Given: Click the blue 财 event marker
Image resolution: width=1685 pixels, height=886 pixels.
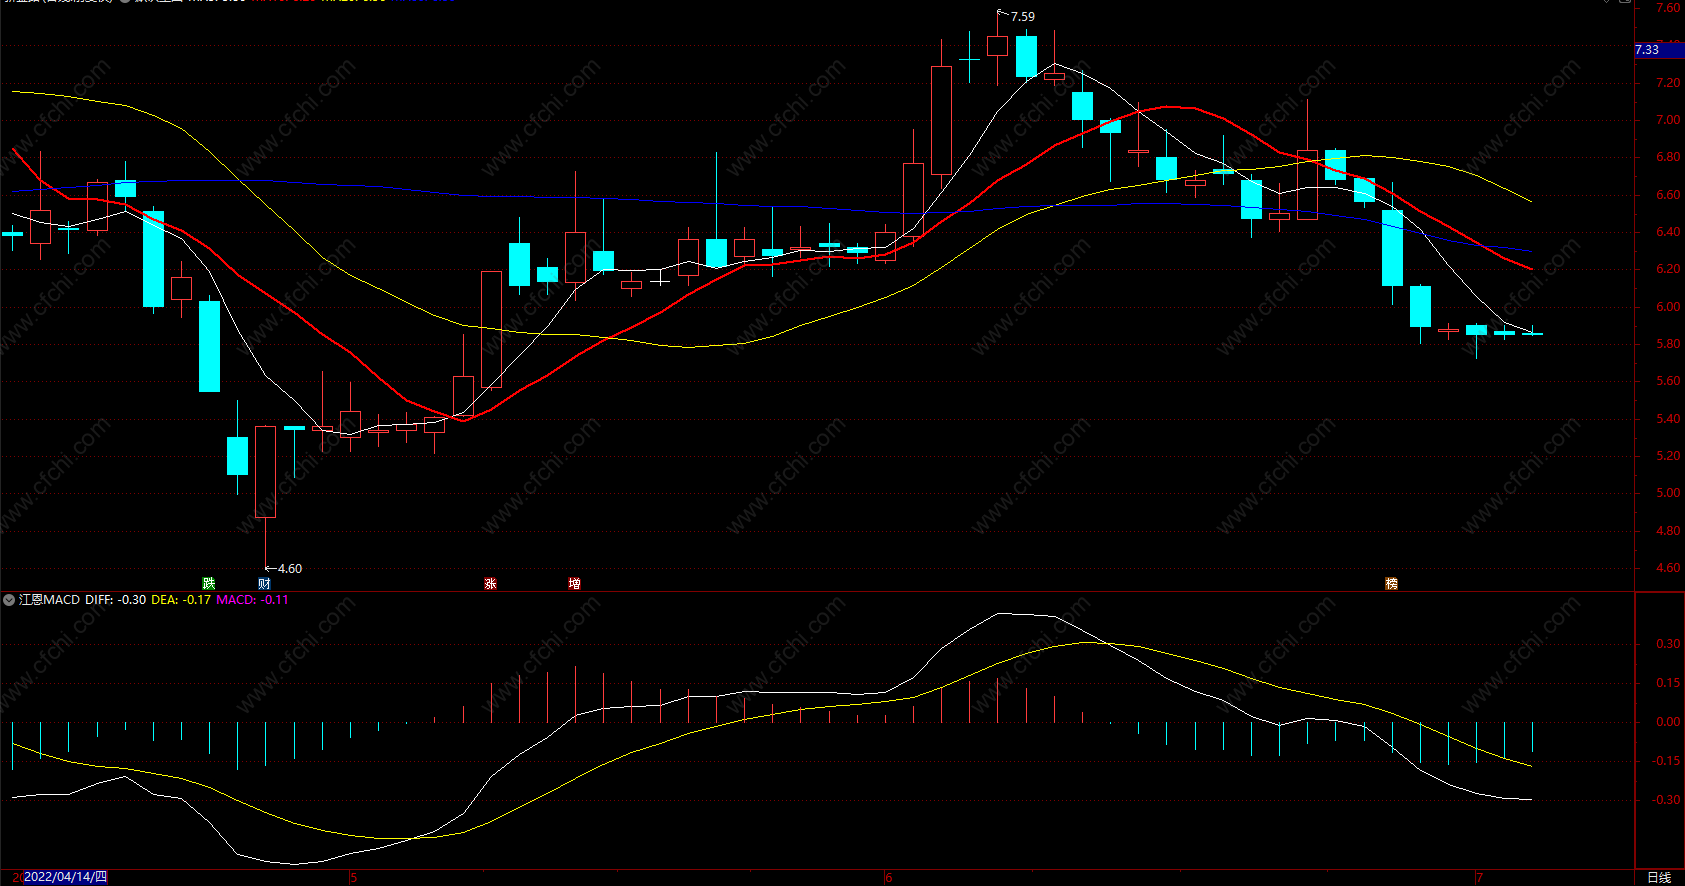Looking at the screenshot, I should coord(264,583).
